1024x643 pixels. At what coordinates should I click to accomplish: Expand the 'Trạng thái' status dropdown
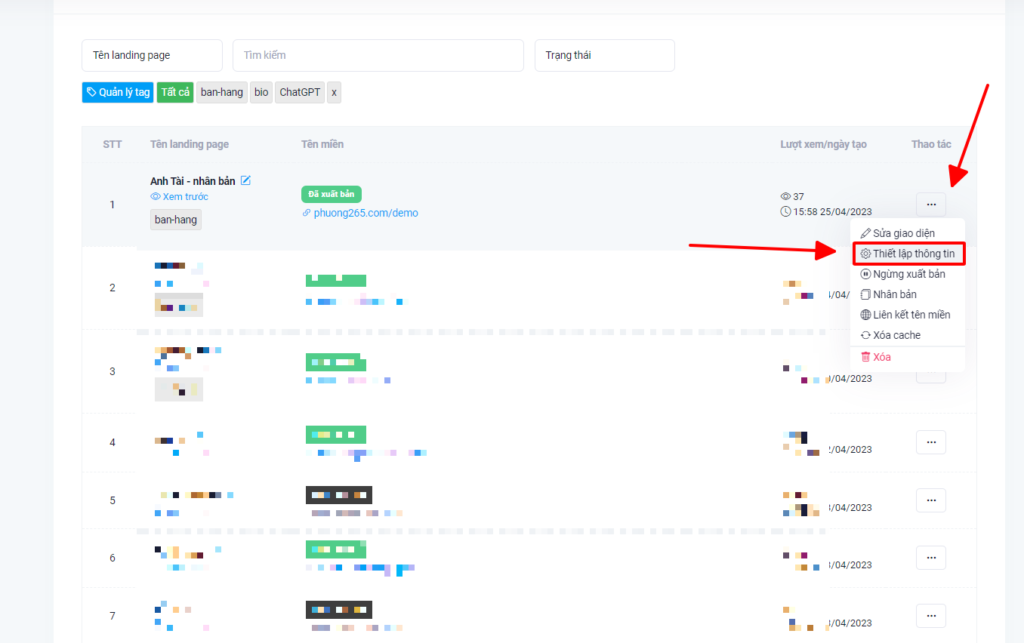pyautogui.click(x=604, y=56)
